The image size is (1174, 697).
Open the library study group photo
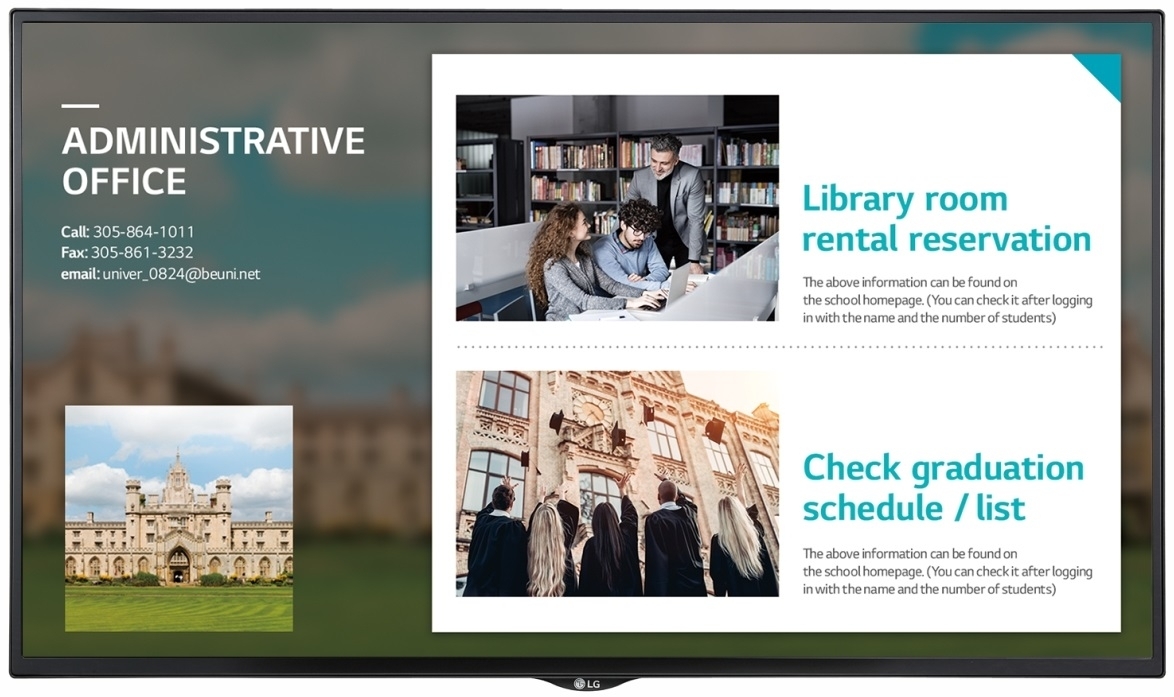coord(617,207)
